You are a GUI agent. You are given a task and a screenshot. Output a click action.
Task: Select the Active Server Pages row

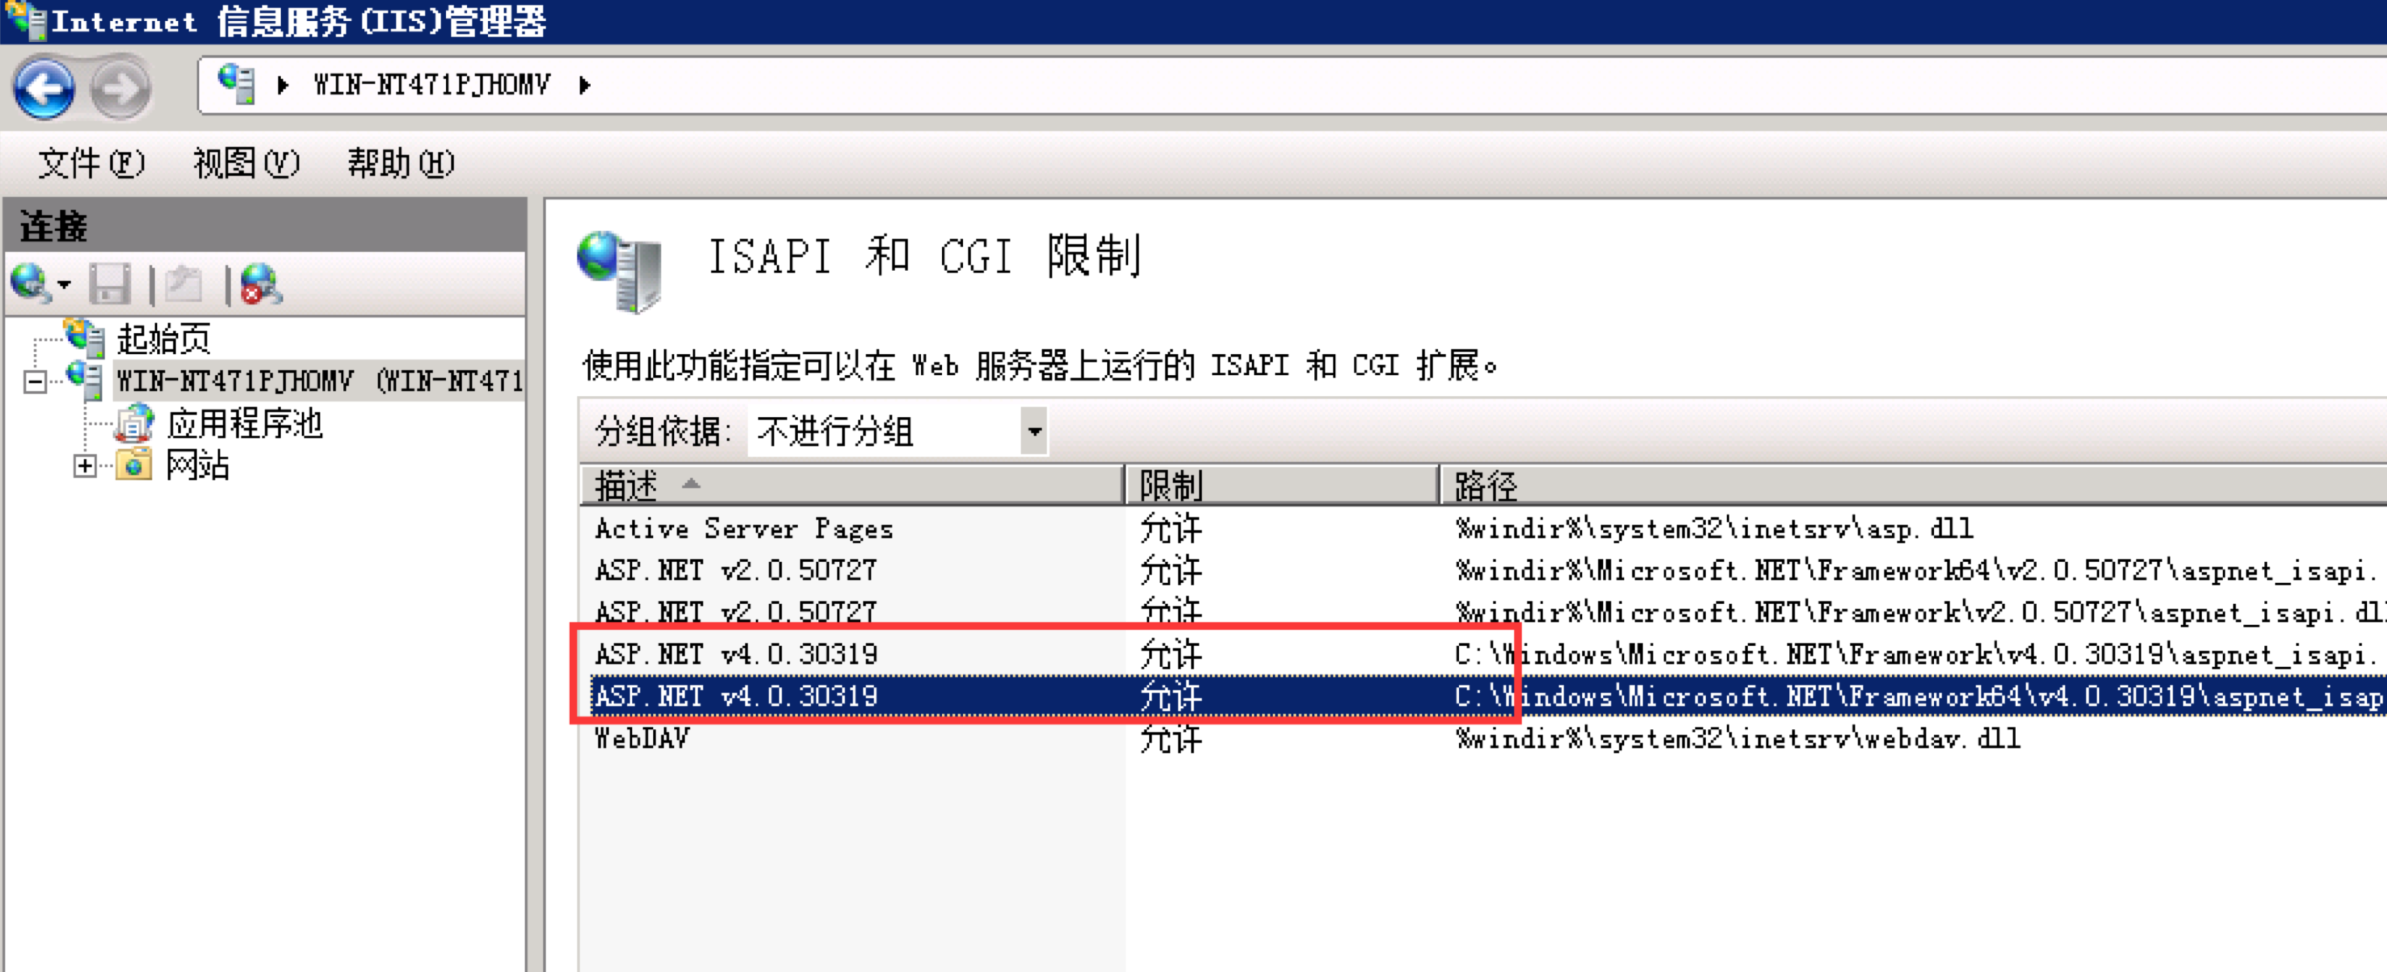pos(1483,528)
